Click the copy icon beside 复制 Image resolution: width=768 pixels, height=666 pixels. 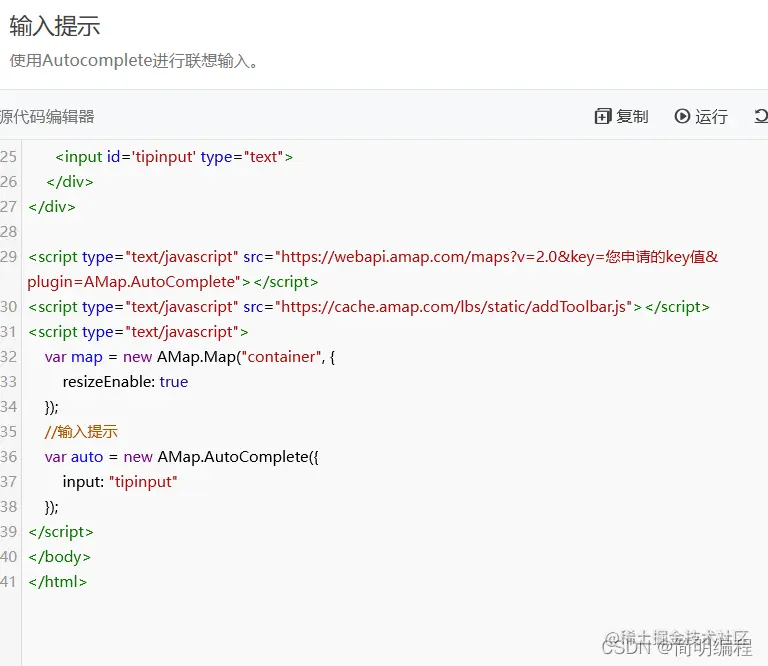pos(602,117)
